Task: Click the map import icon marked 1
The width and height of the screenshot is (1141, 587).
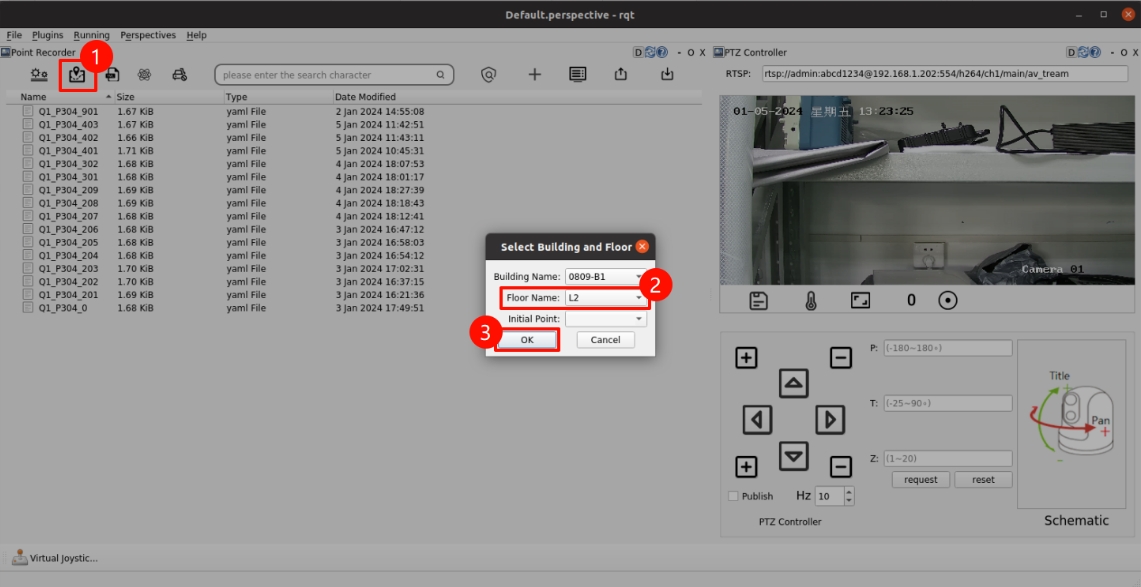Action: 76,75
